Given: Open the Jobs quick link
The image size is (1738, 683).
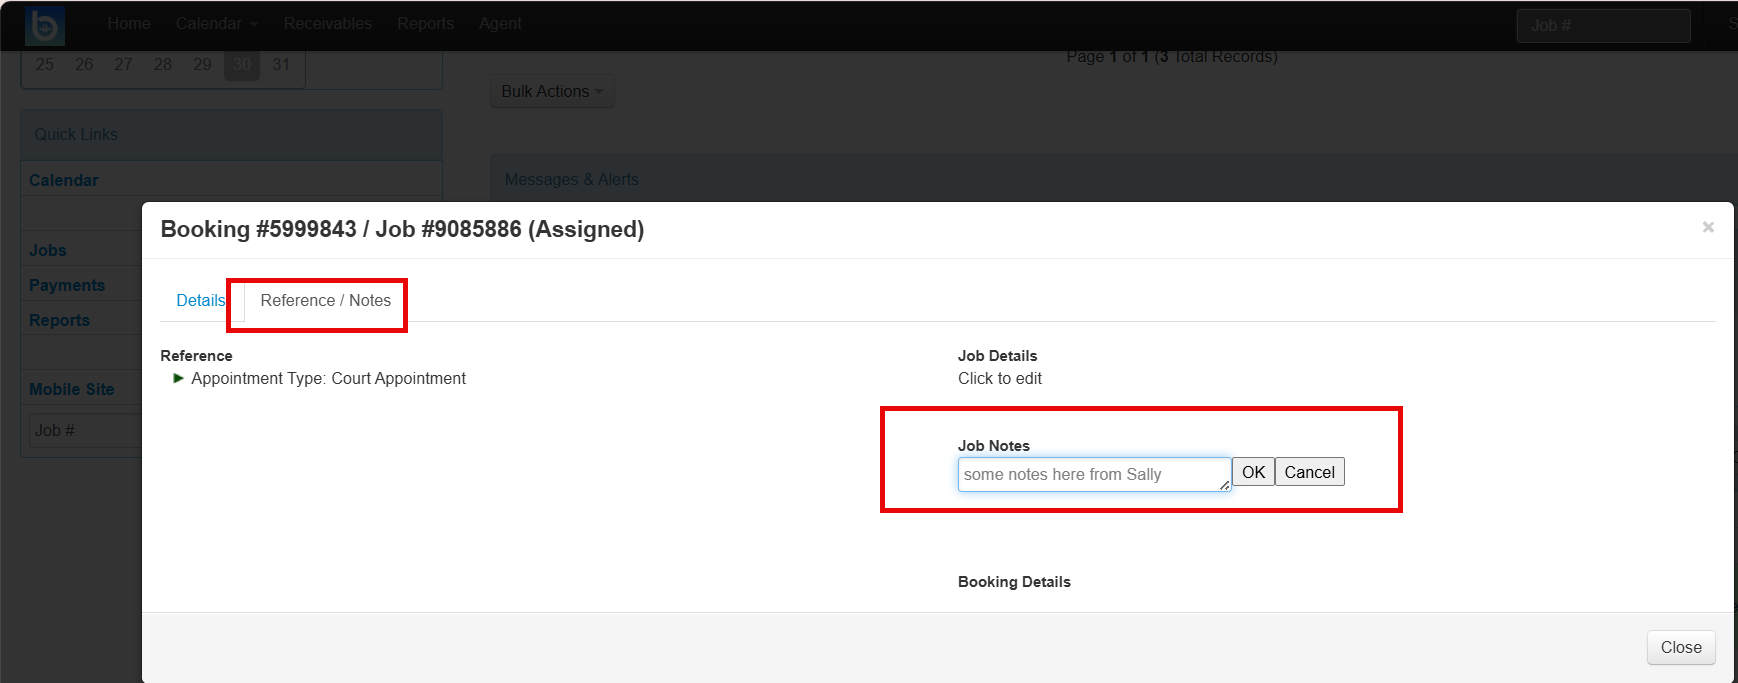Looking at the screenshot, I should pyautogui.click(x=48, y=250).
